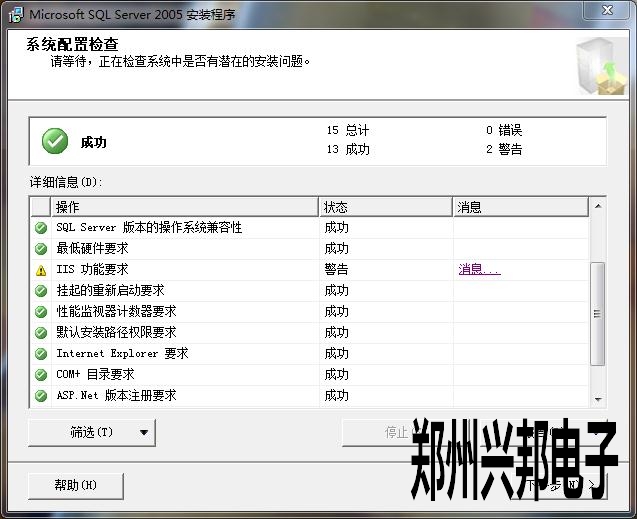Click check icon for Internet Explorer 要求
This screenshot has width=637, height=519.
point(41,354)
